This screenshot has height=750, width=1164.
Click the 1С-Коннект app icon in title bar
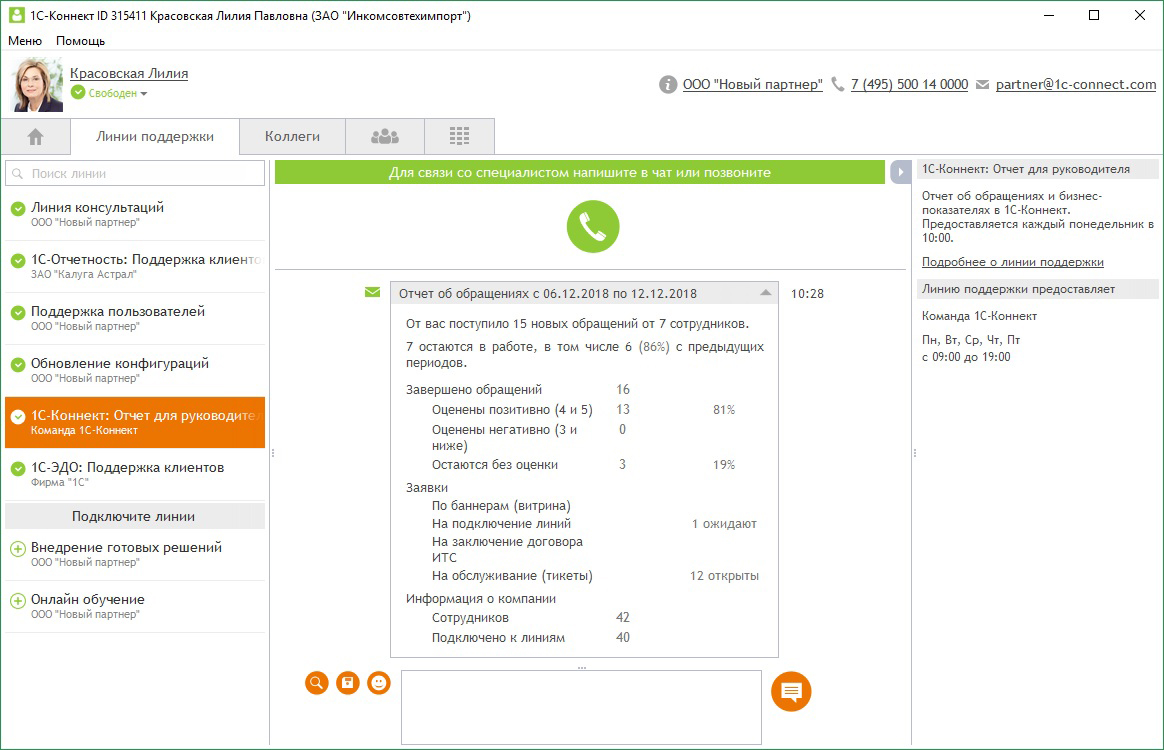point(16,15)
